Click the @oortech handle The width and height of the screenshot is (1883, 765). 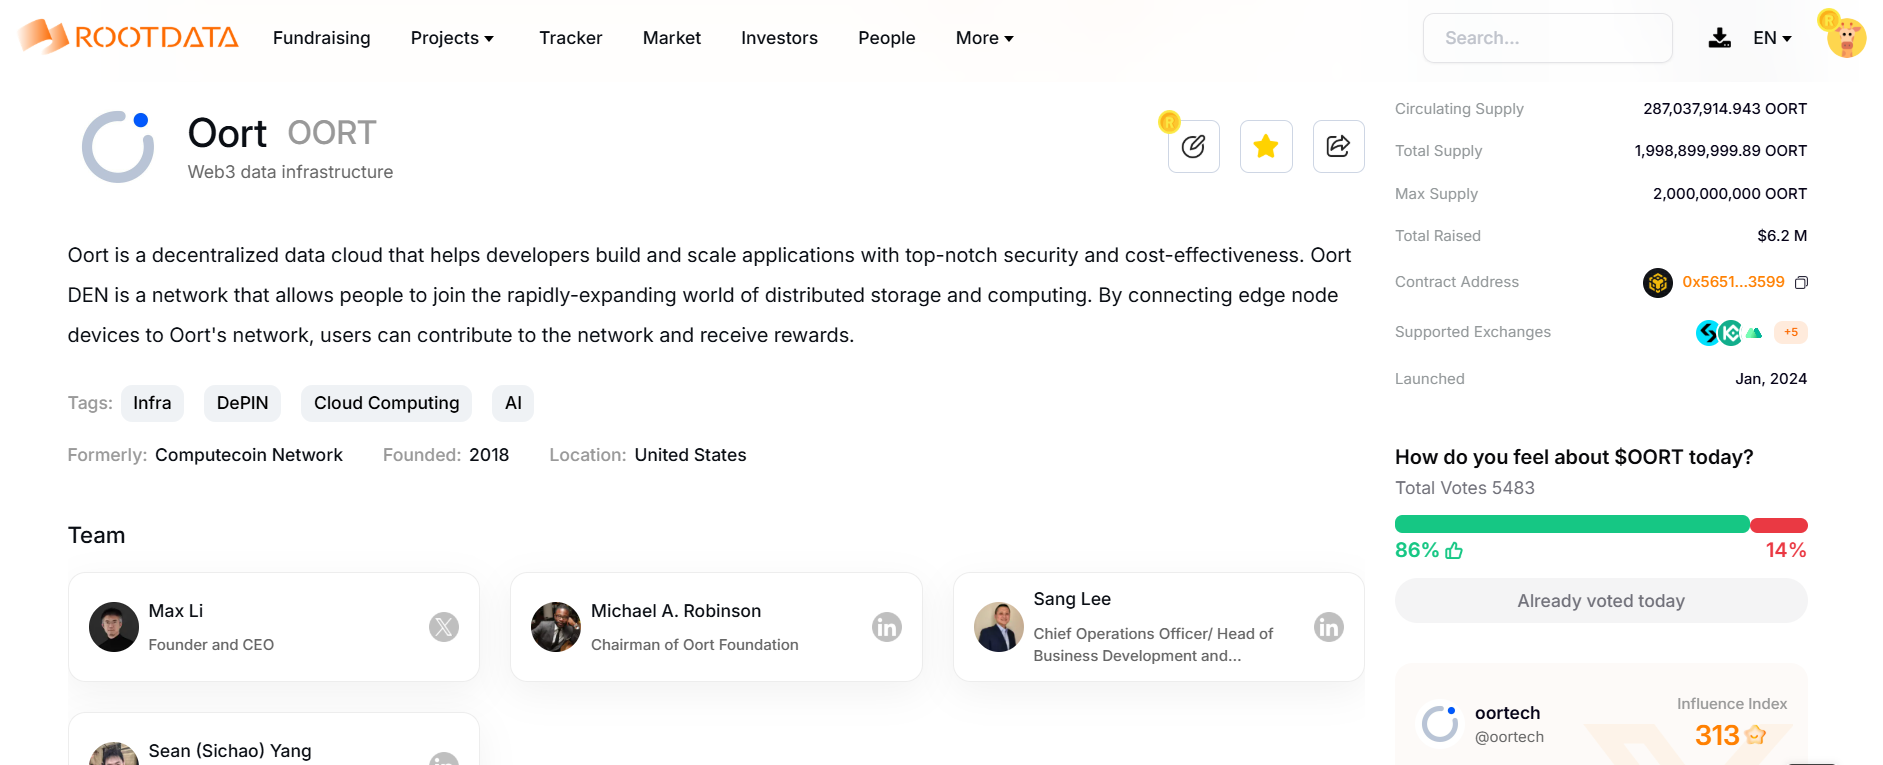[1509, 737]
